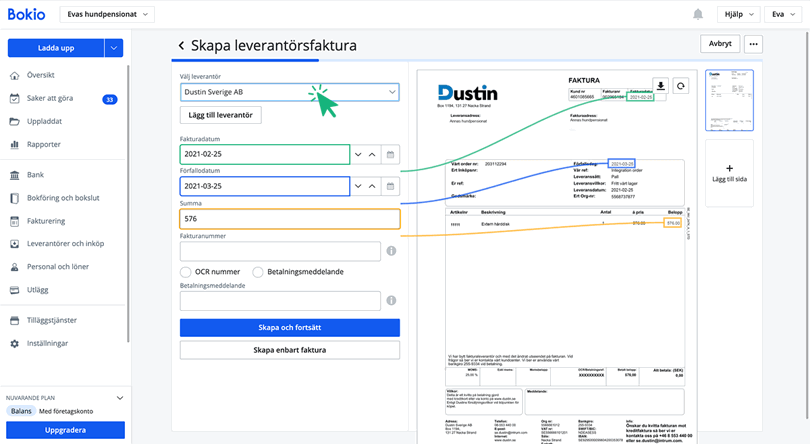Open calendar picker for Fakturadatum

390,155
